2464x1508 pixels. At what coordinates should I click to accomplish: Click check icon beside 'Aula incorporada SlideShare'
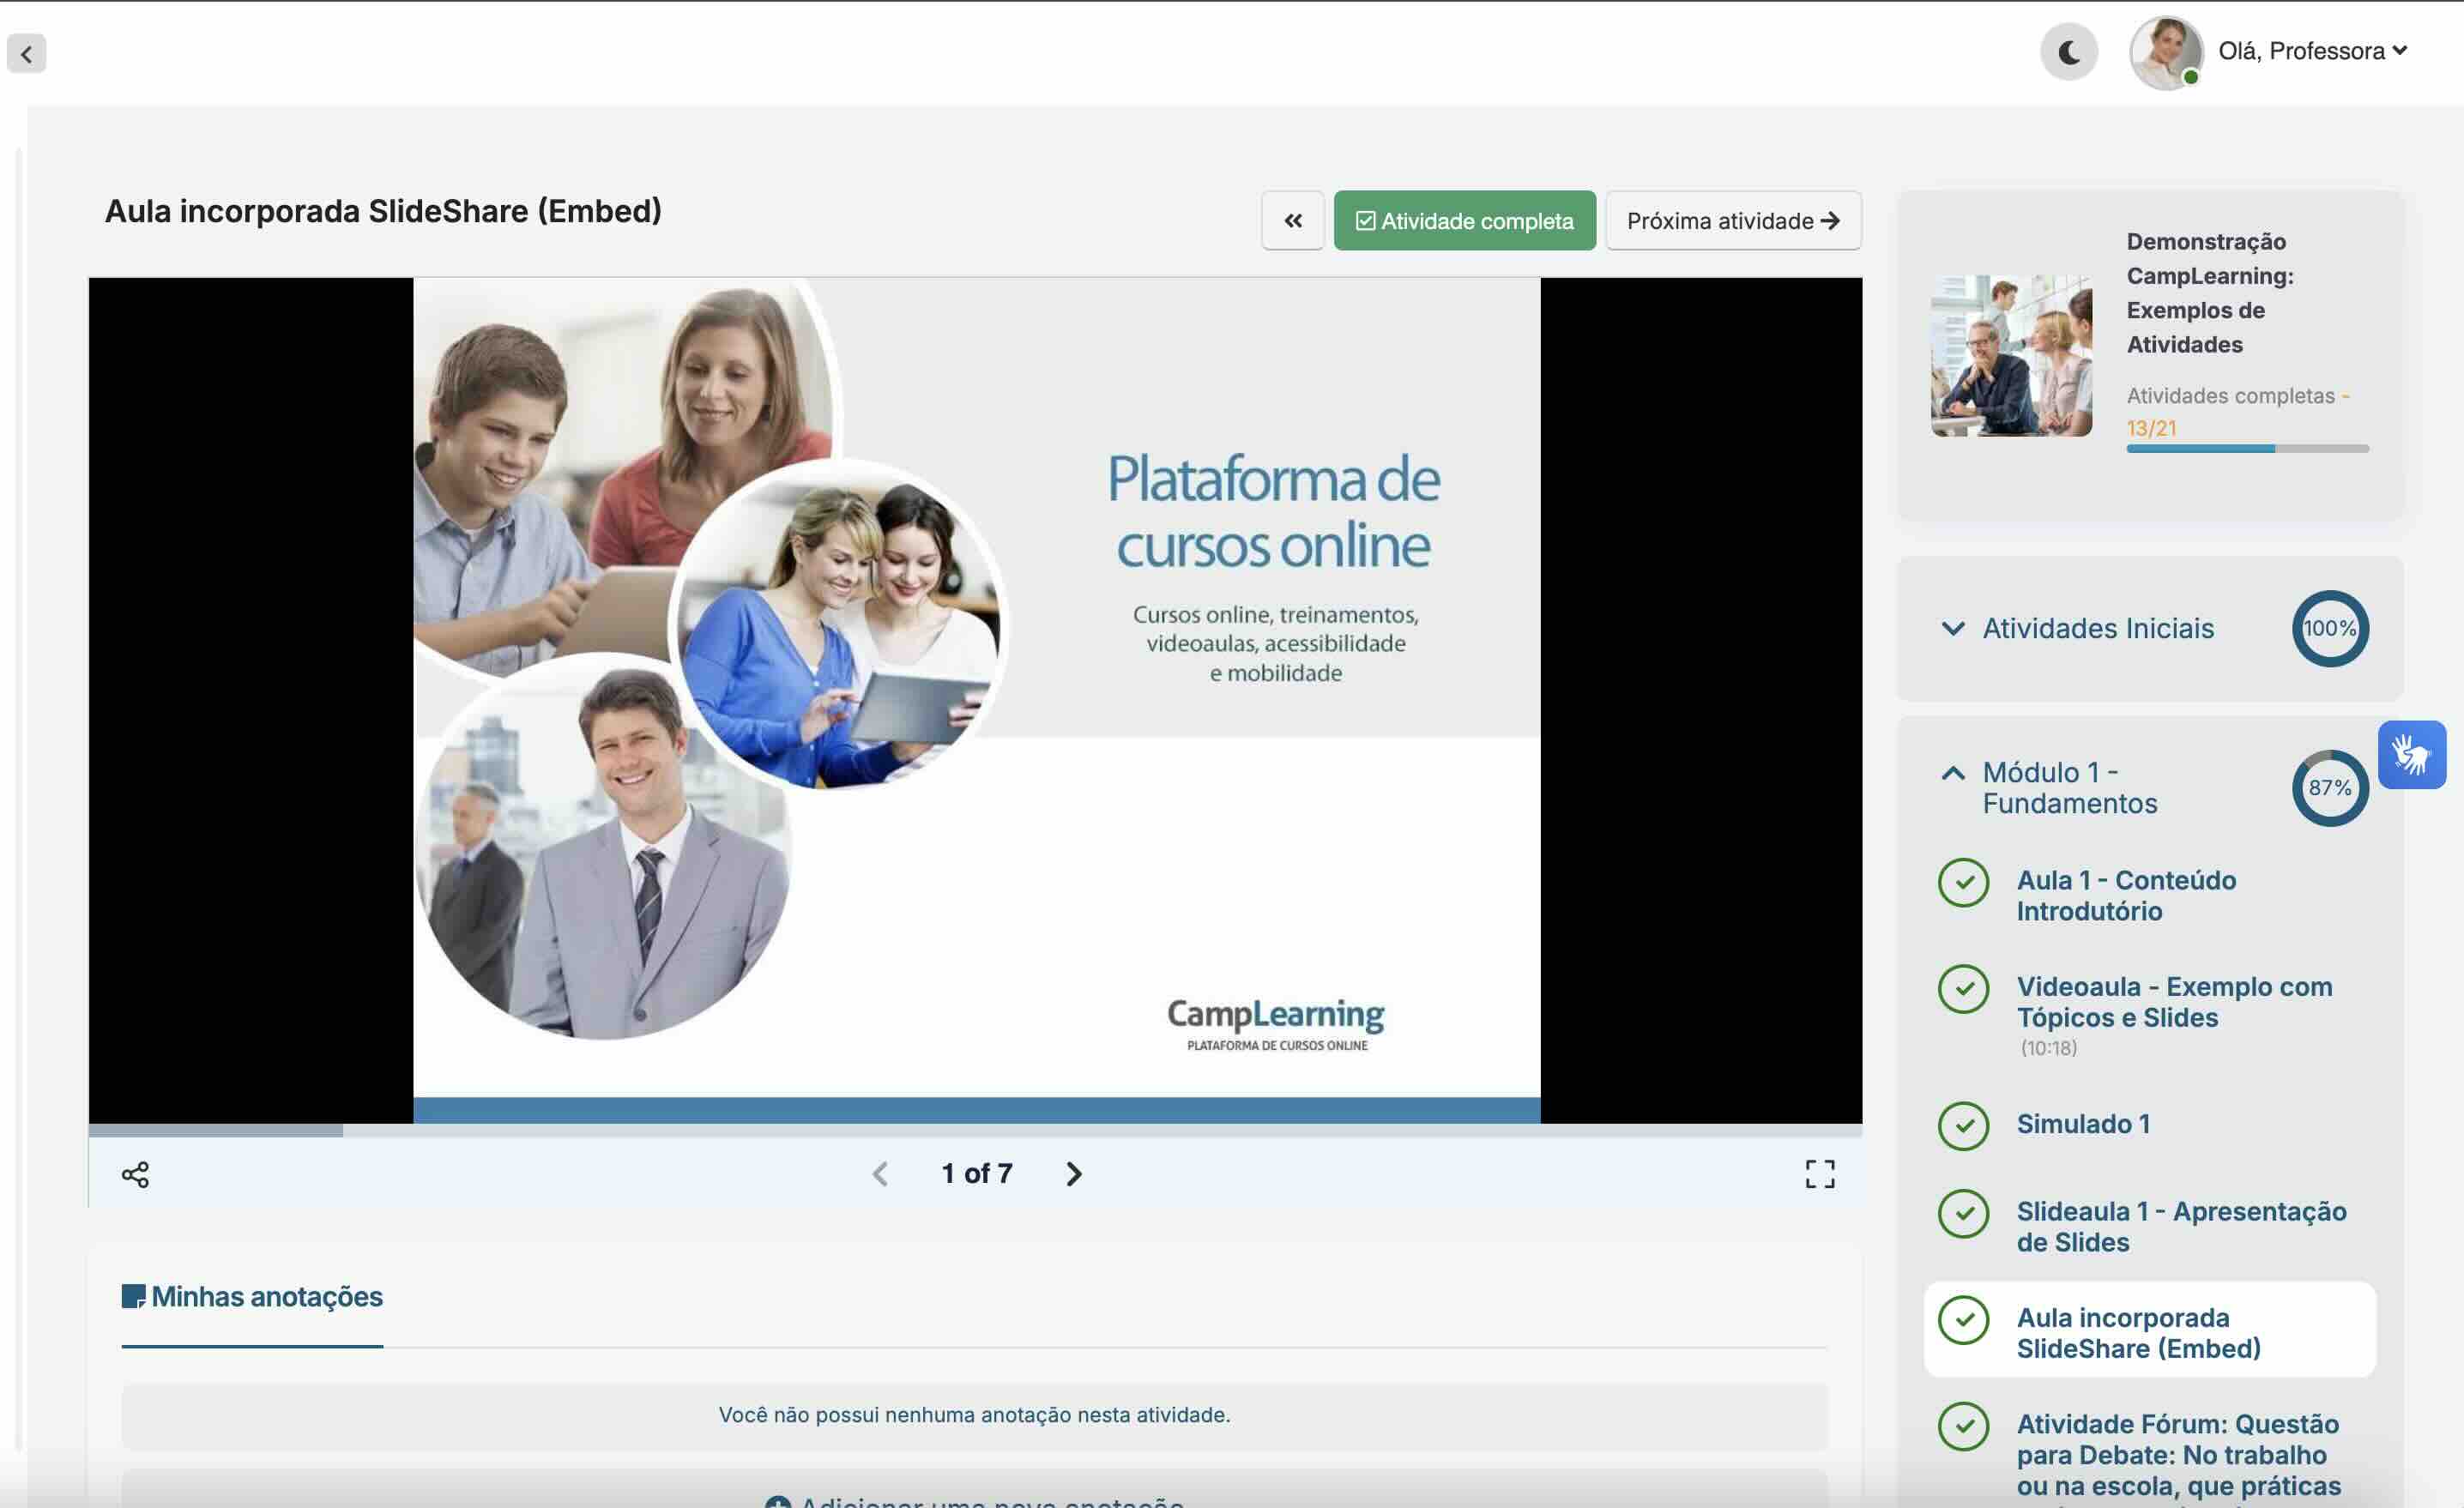1963,1320
